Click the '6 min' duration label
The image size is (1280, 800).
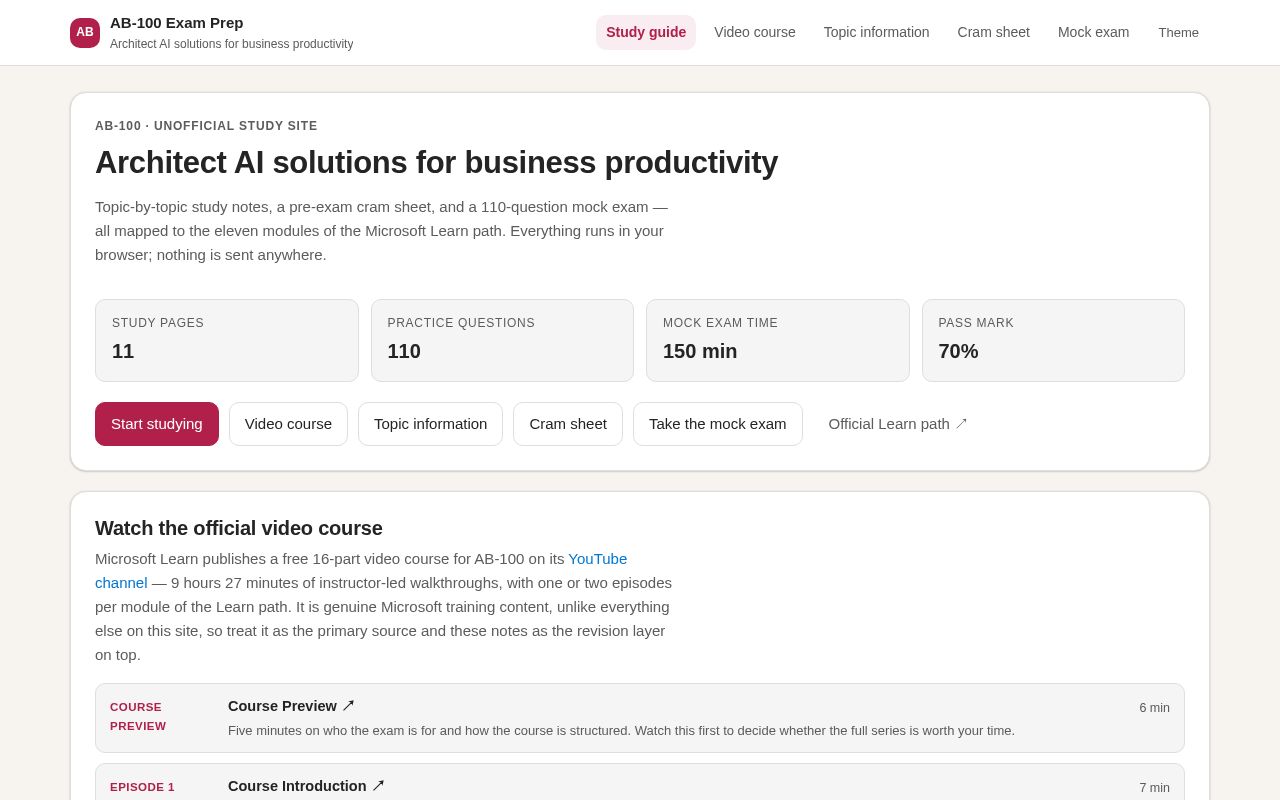click(1154, 708)
